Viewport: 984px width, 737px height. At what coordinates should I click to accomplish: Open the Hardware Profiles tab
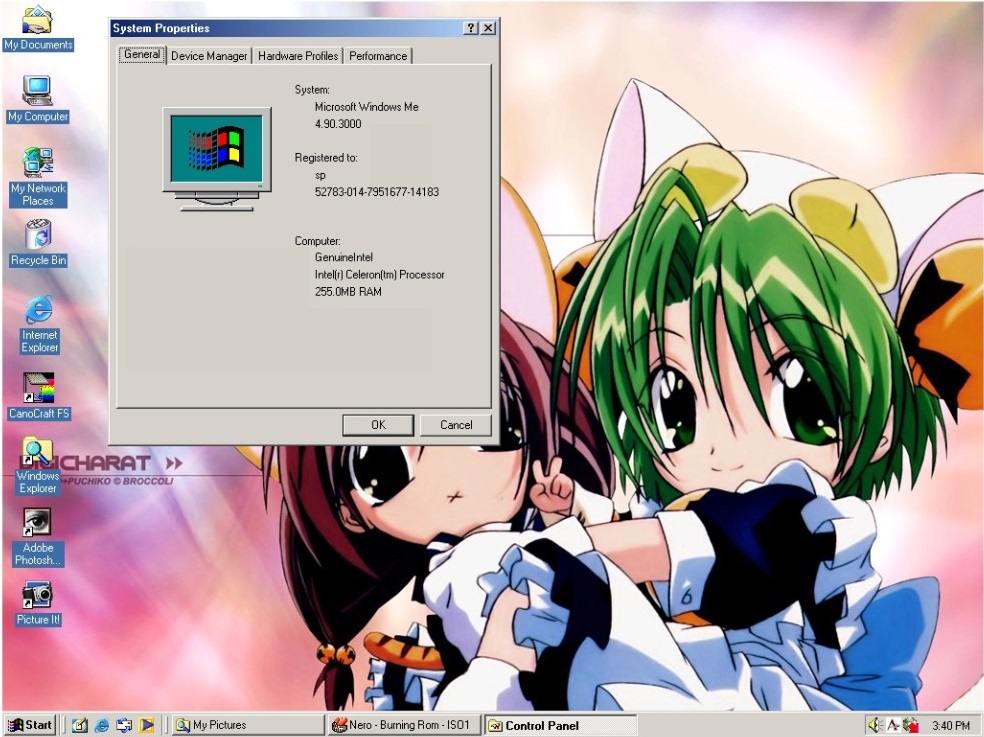point(297,56)
